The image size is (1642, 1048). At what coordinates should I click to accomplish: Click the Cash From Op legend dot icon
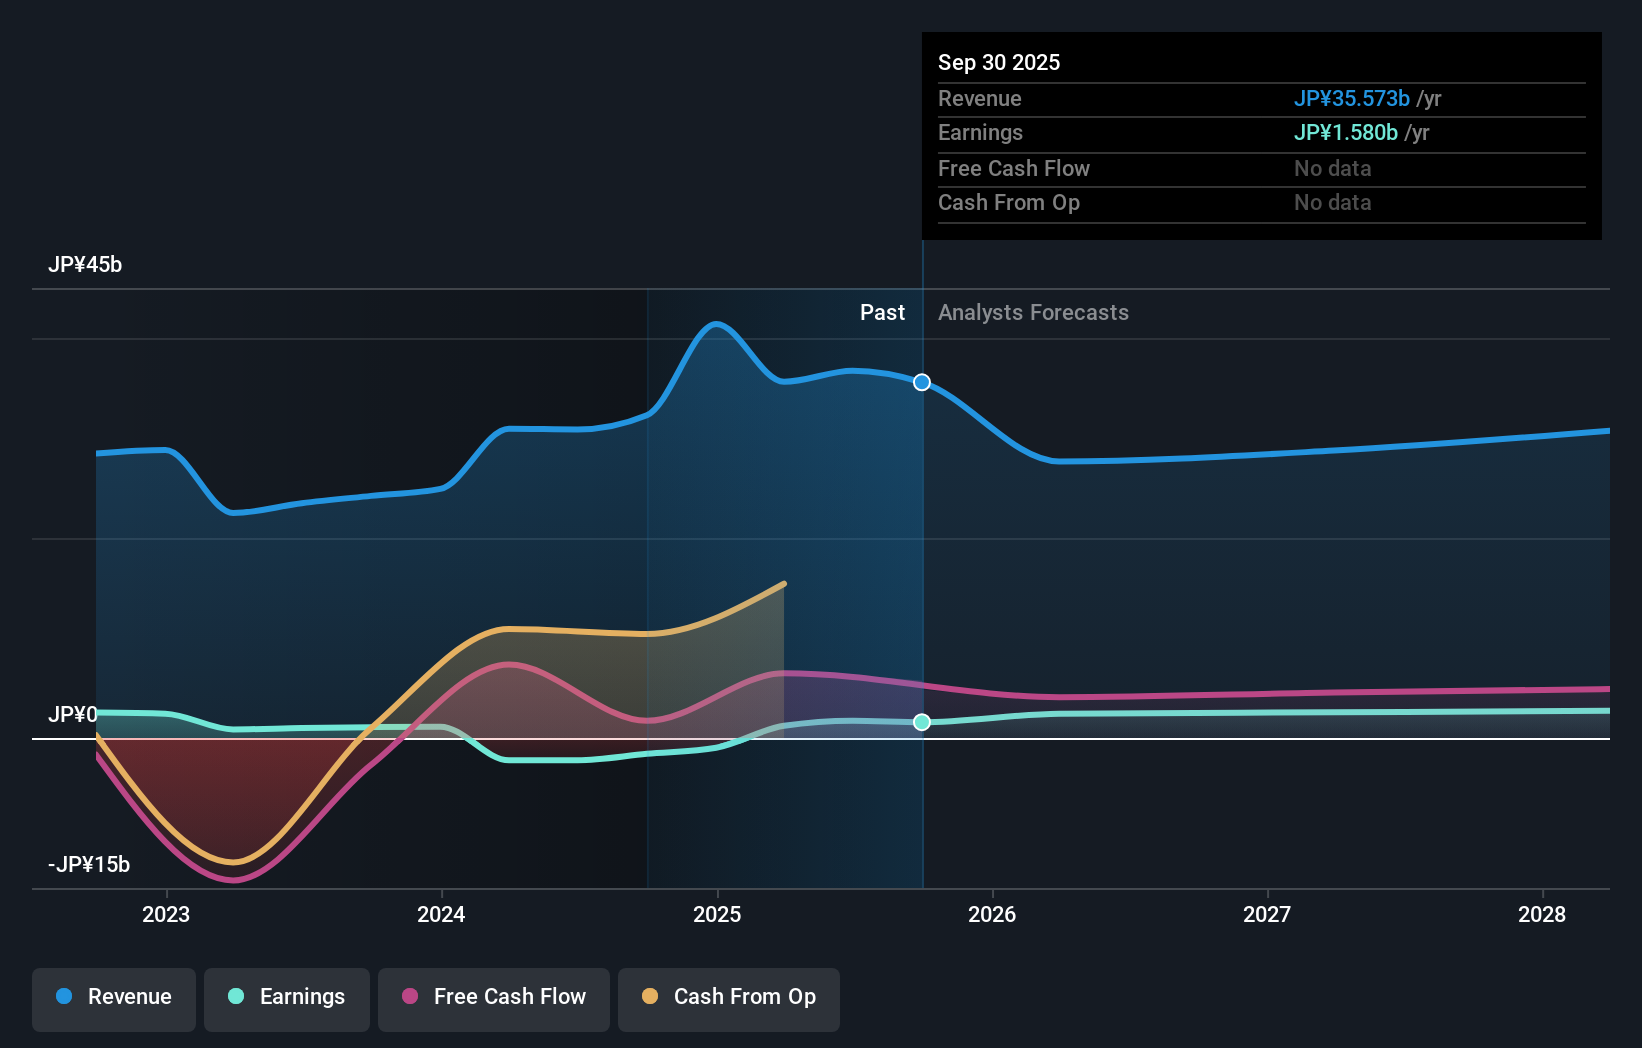[650, 997]
